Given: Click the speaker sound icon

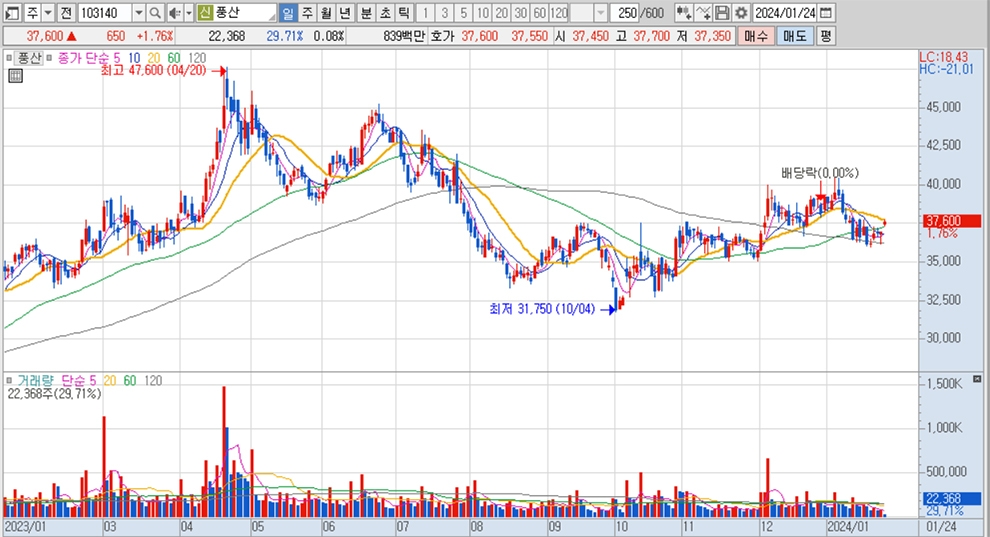Looking at the screenshot, I should (x=173, y=13).
